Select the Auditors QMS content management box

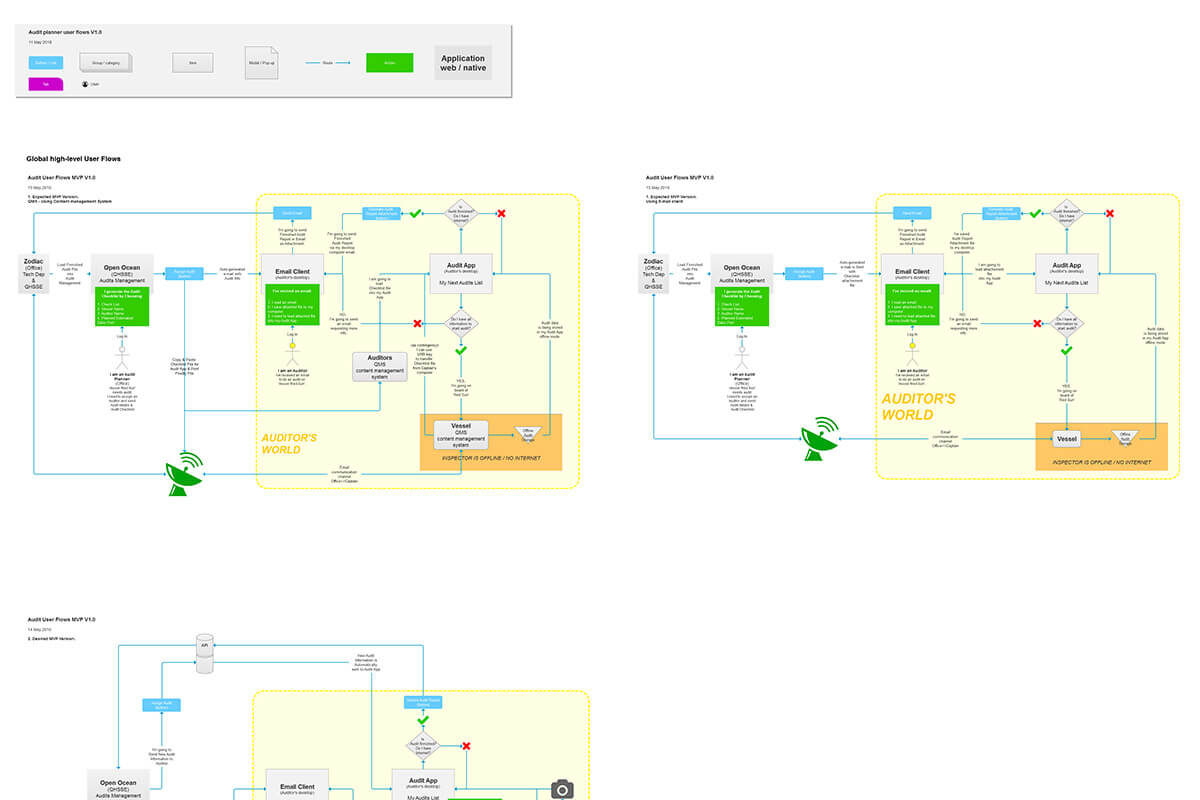379,367
